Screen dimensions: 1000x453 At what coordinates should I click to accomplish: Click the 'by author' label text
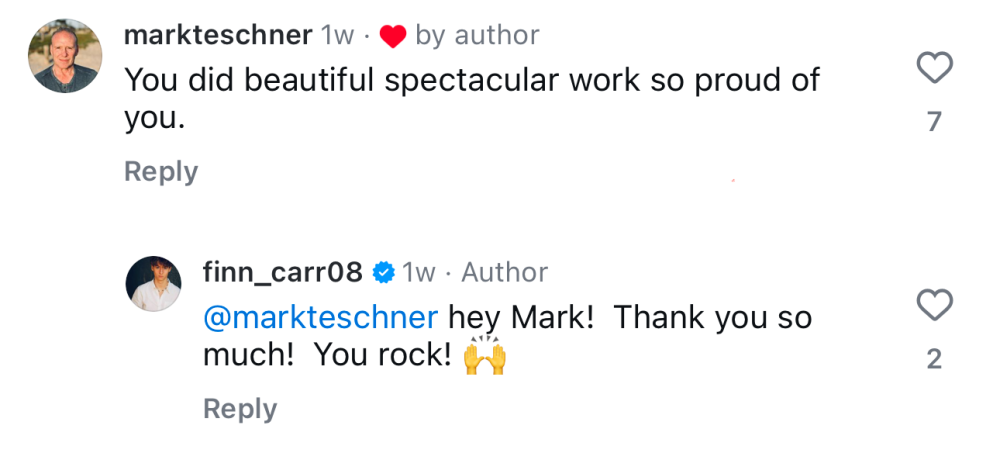click(x=477, y=35)
